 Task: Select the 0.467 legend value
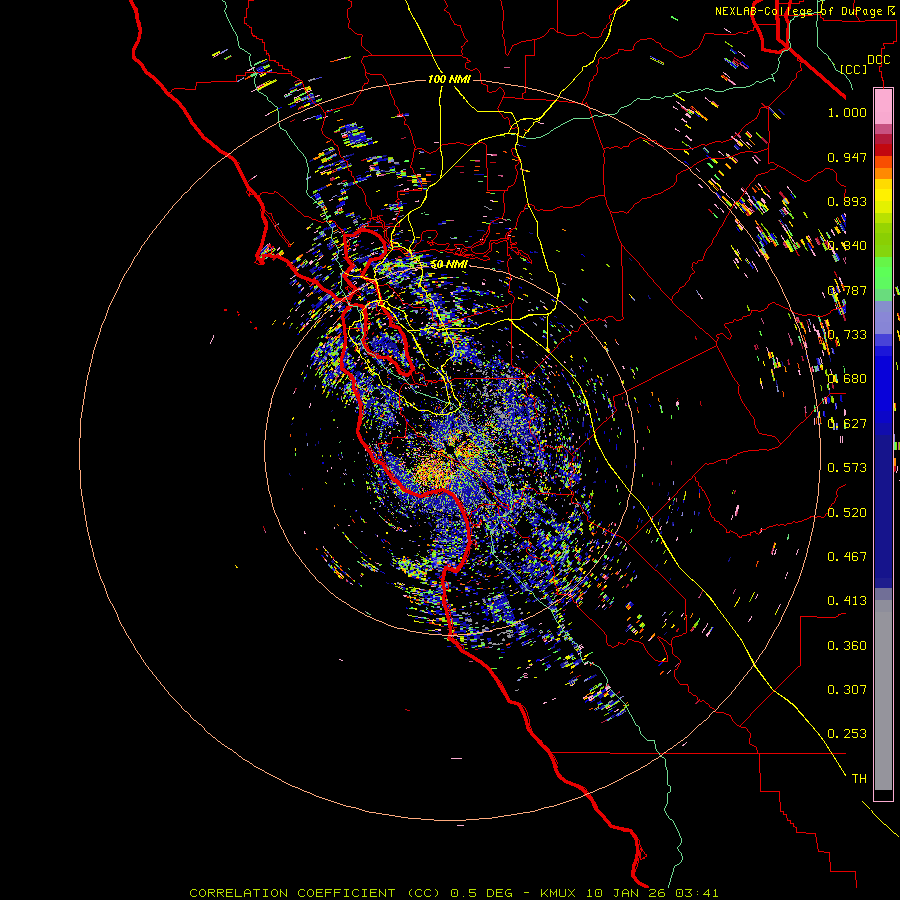click(x=847, y=556)
